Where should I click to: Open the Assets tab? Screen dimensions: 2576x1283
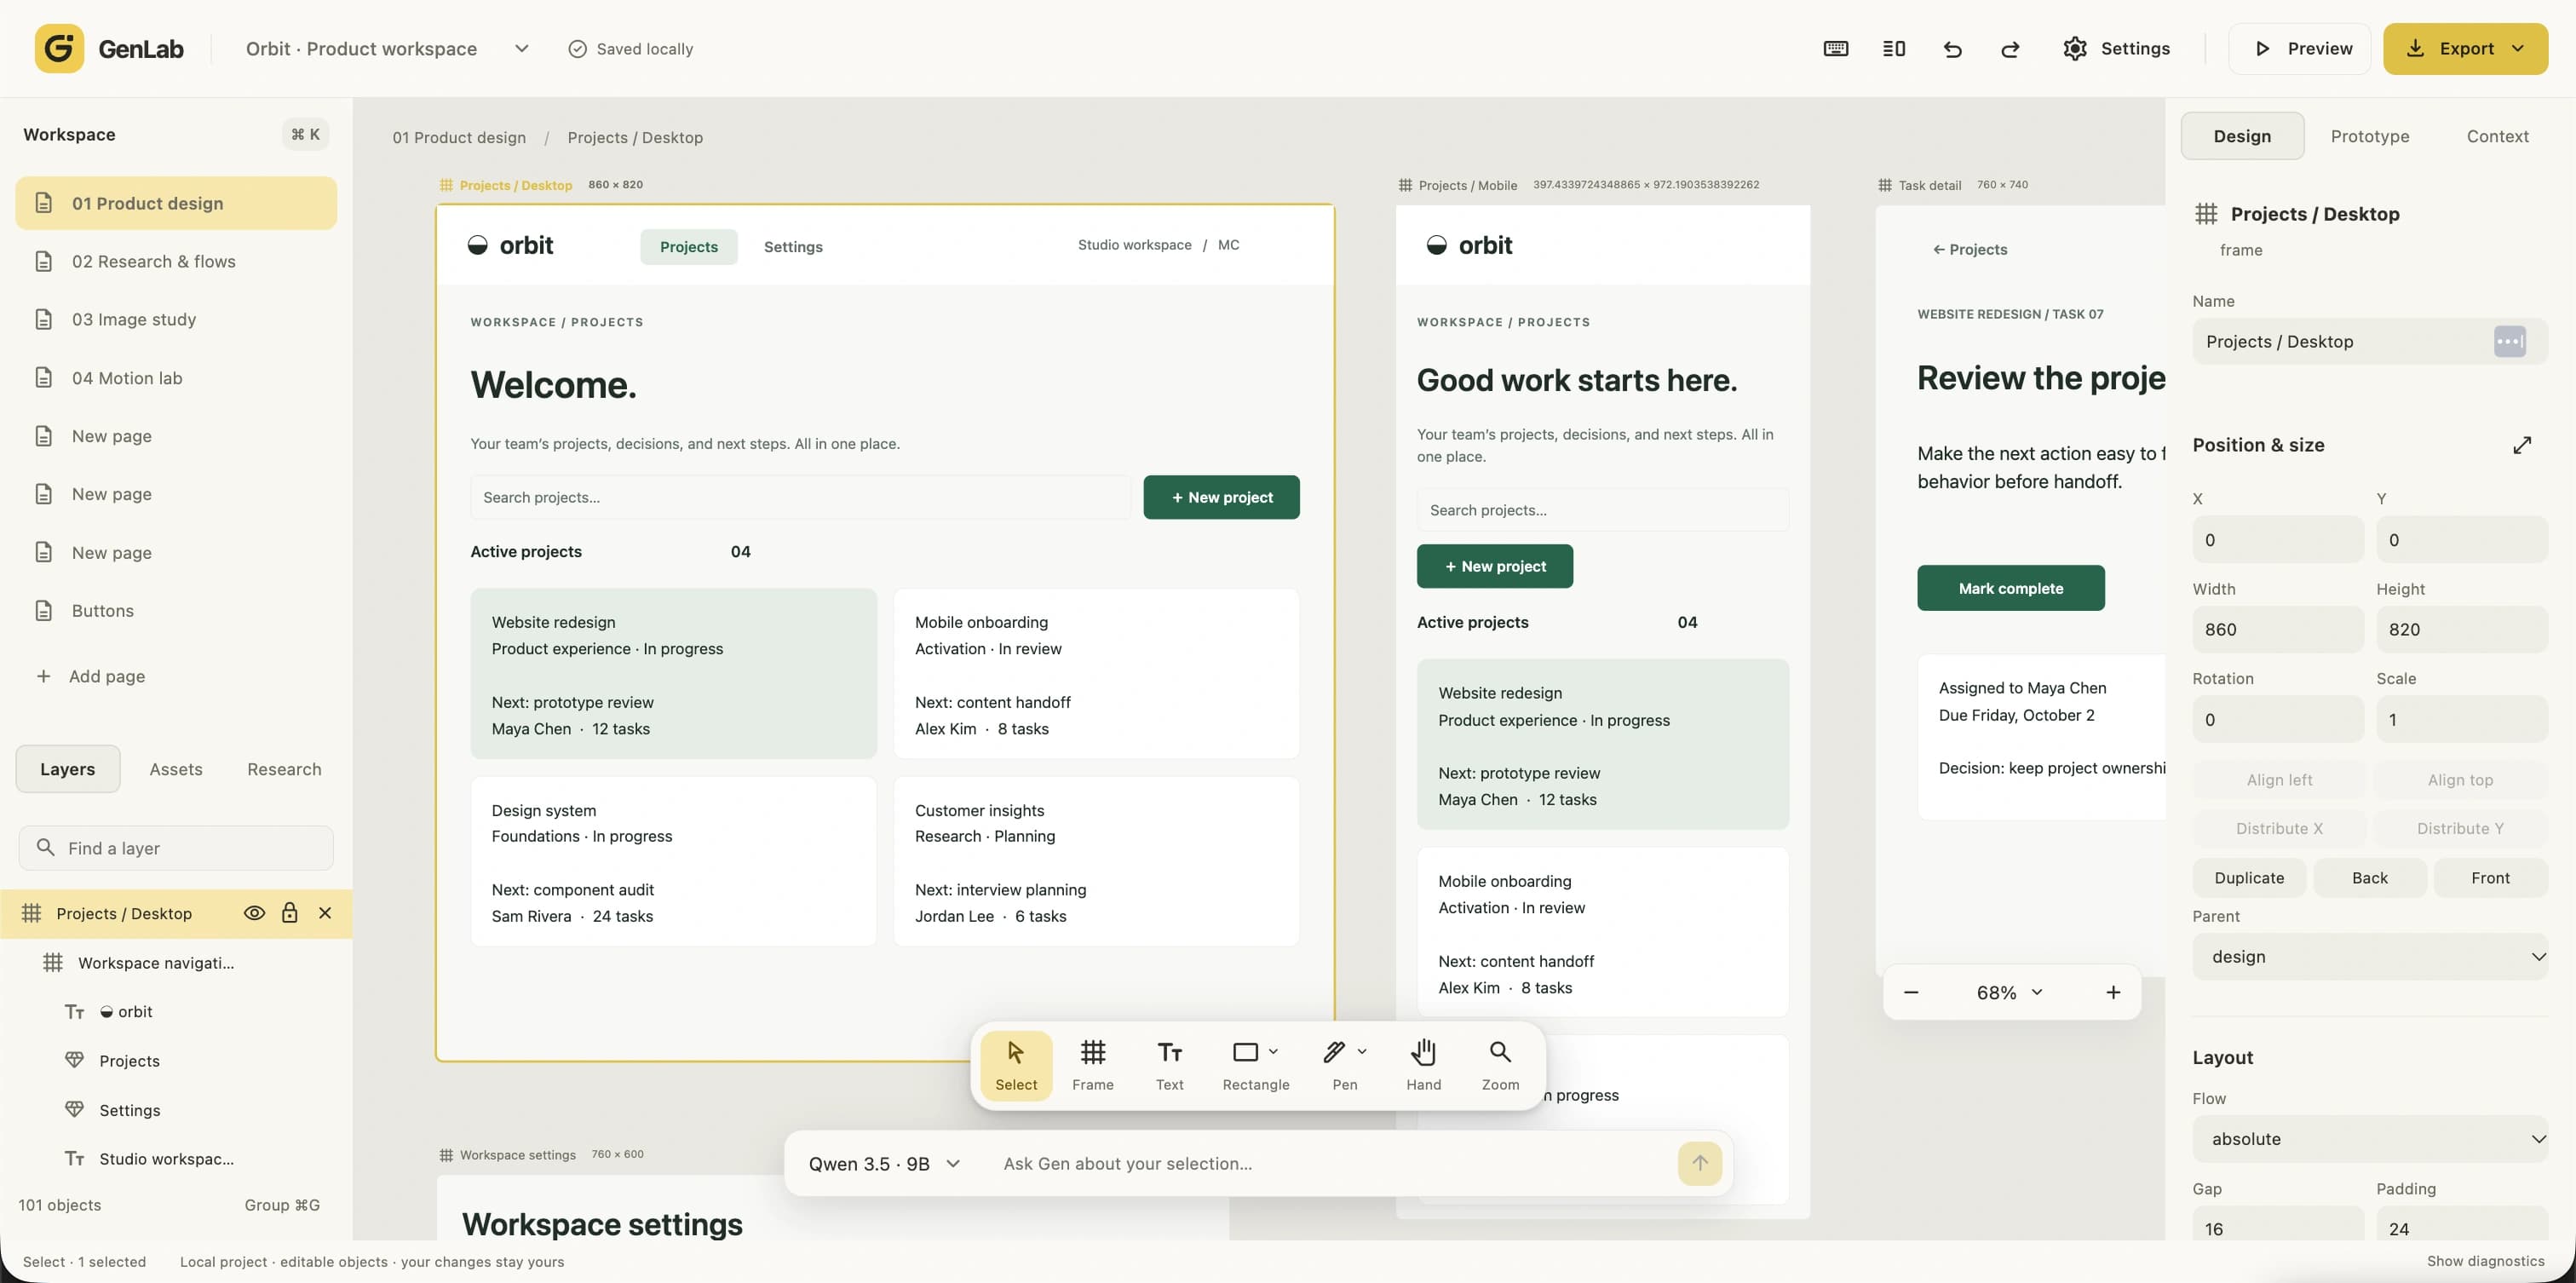pos(176,769)
